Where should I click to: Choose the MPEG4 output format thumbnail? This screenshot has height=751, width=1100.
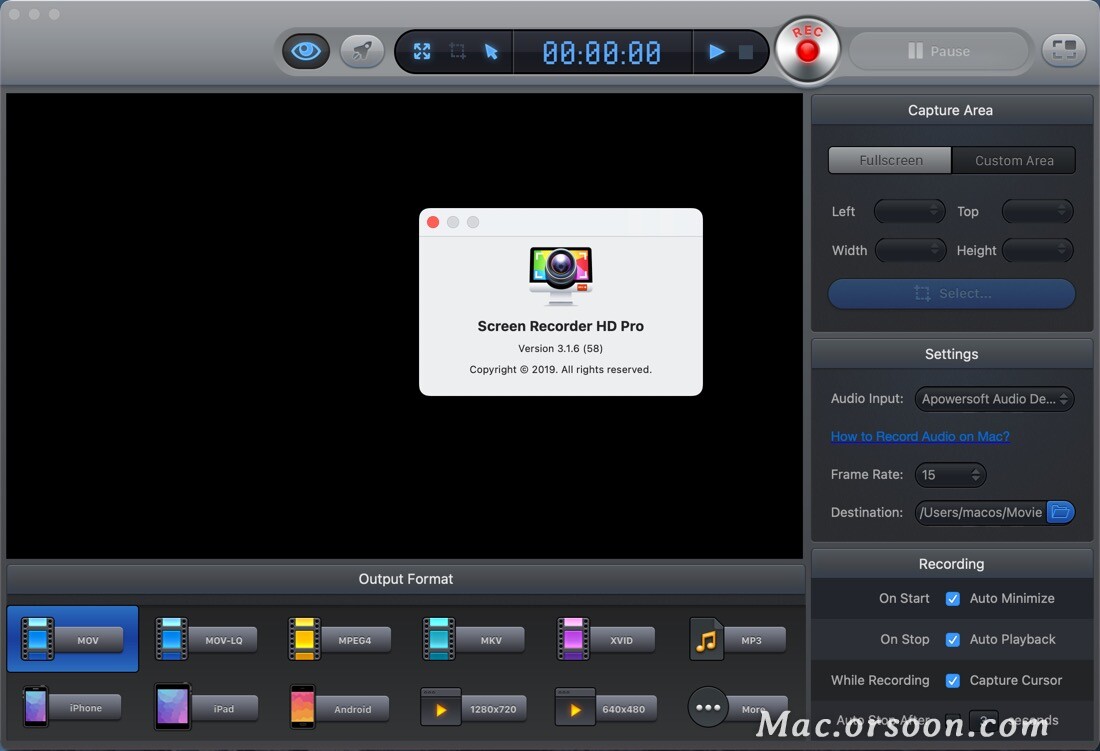pyautogui.click(x=339, y=637)
